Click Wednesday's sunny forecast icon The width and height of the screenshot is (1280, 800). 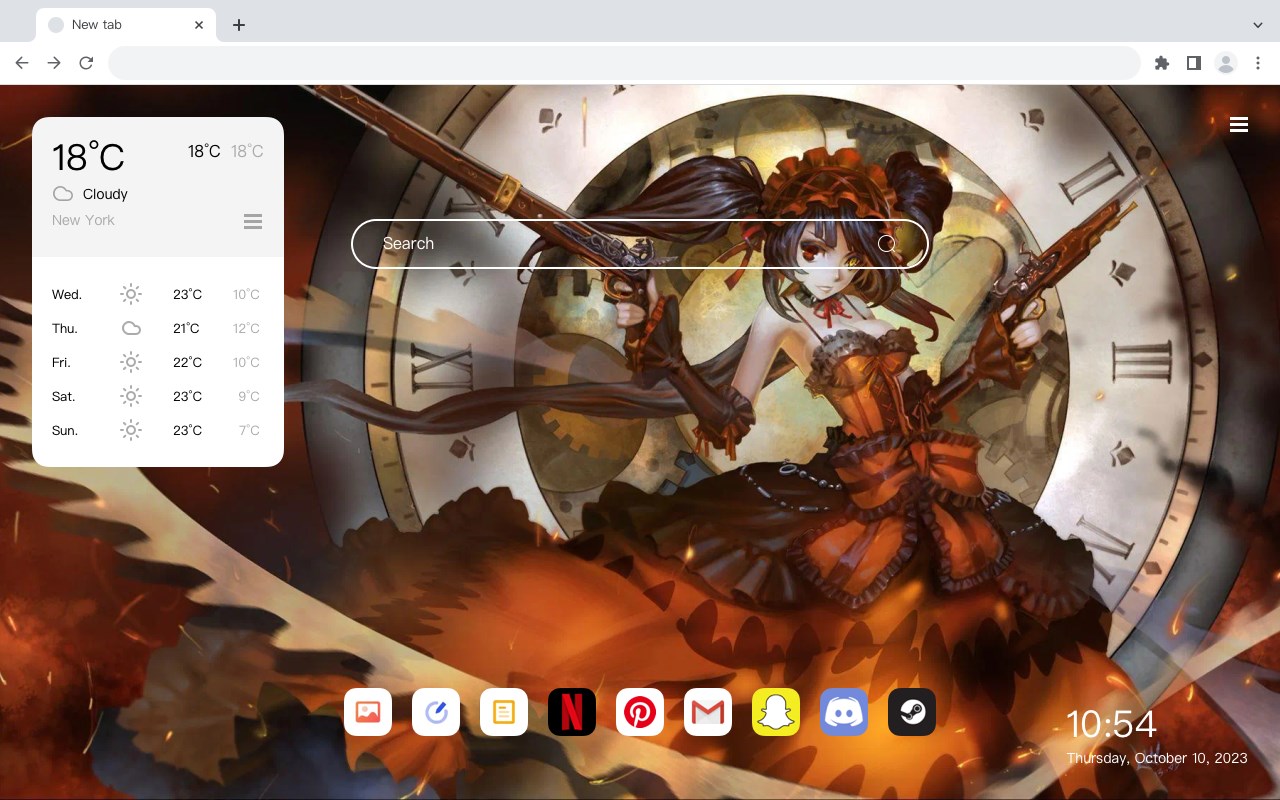131,294
